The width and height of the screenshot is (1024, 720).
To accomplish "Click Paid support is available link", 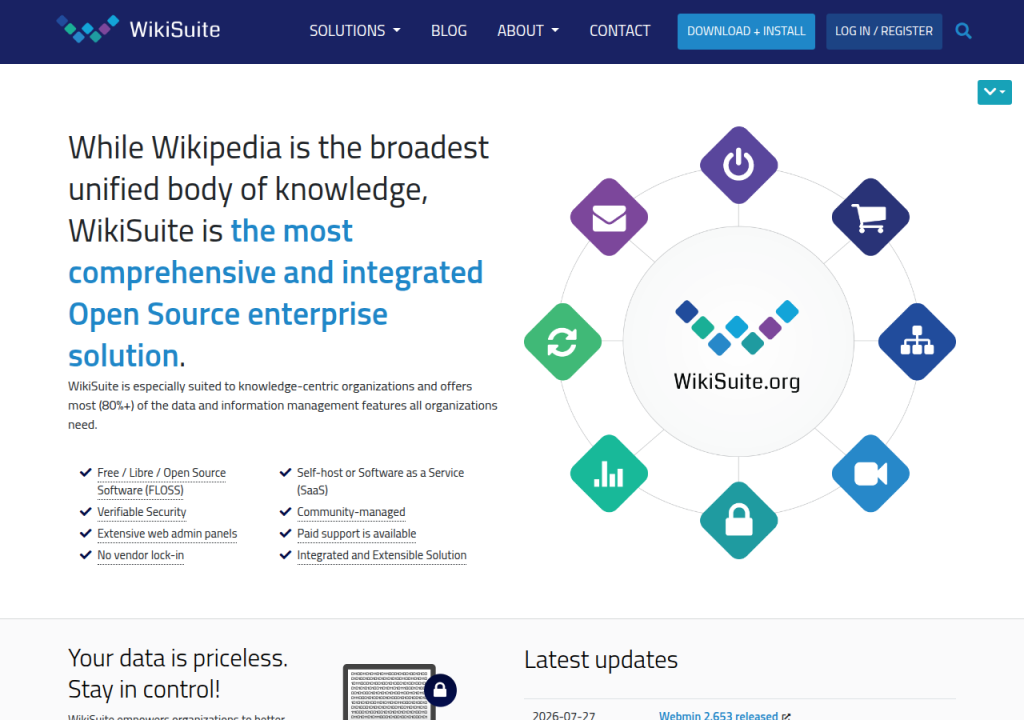I will [x=357, y=534].
